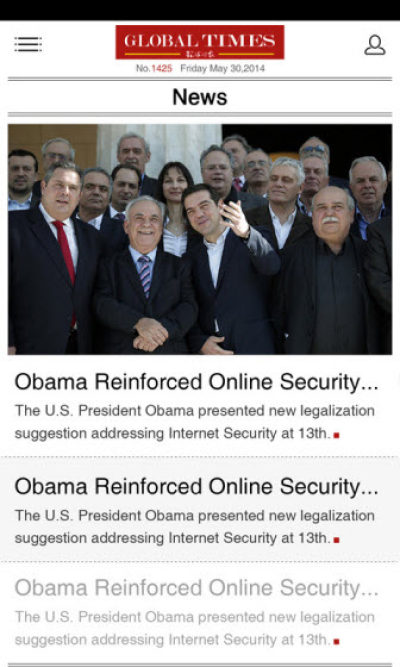
Task: Click red end marker of faded third article
Action: (x=336, y=641)
